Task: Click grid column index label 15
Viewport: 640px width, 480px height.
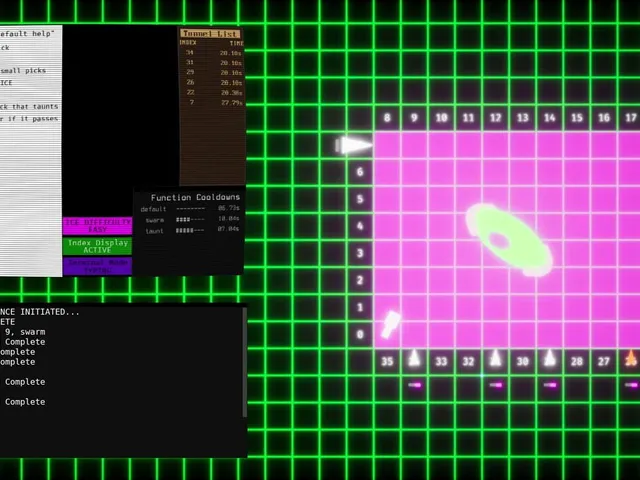Action: [x=577, y=118]
